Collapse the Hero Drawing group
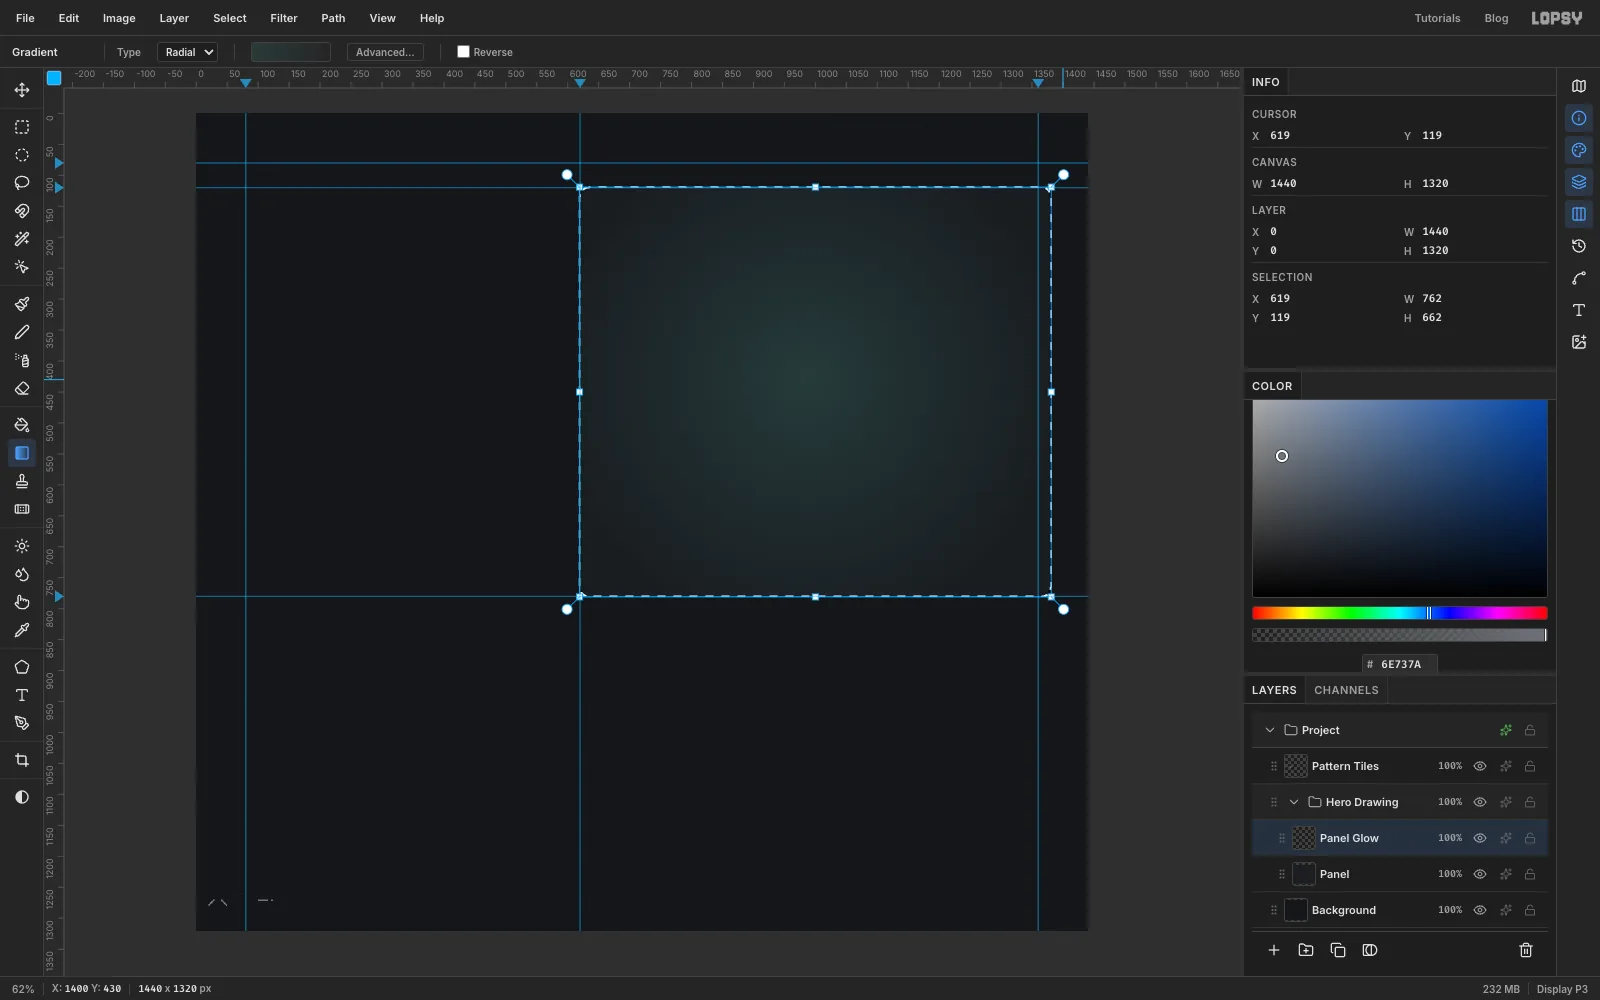Image resolution: width=1600 pixels, height=1000 pixels. click(1294, 802)
